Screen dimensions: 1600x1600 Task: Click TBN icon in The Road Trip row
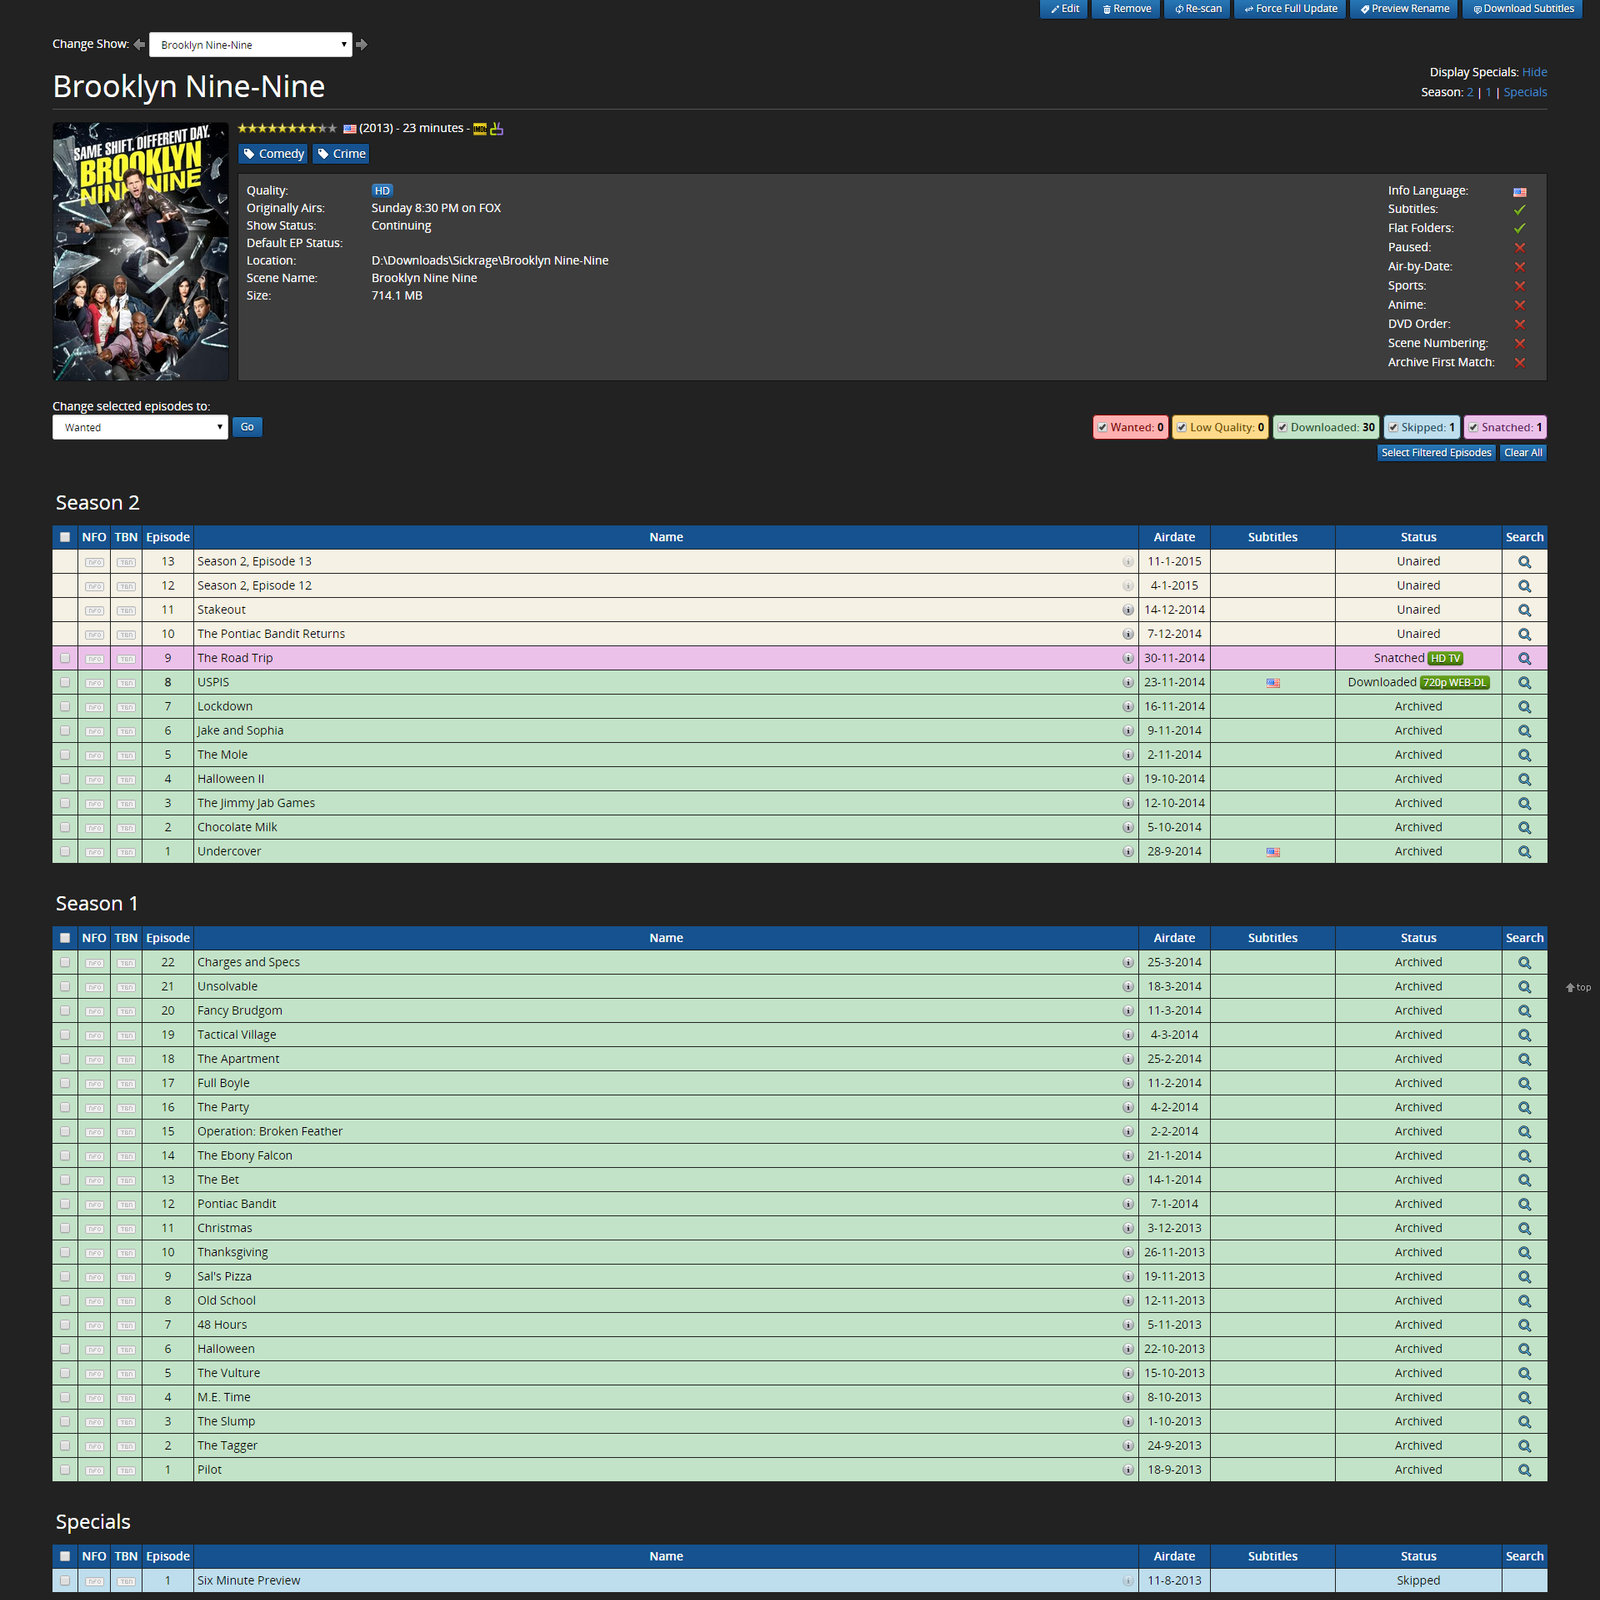pos(126,659)
